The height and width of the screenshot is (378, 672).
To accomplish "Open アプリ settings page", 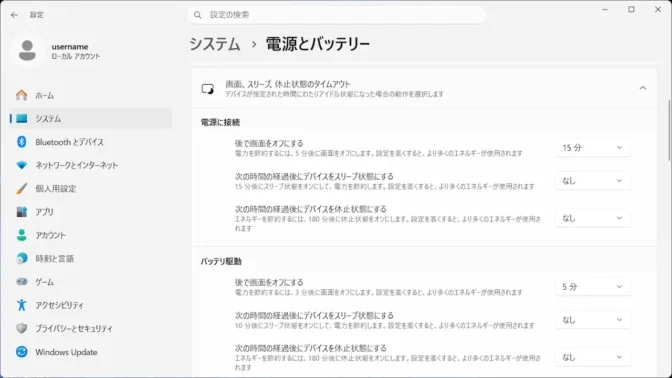I will pyautogui.click(x=91, y=212).
